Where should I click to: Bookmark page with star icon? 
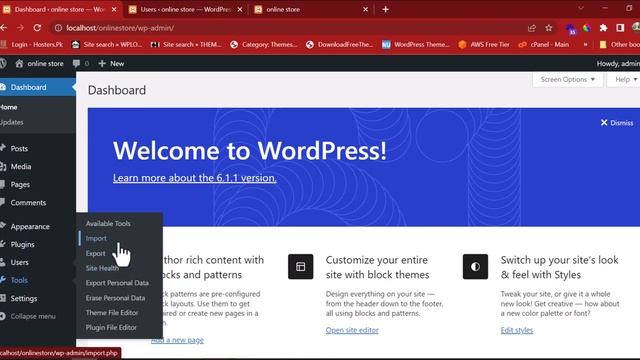549,28
